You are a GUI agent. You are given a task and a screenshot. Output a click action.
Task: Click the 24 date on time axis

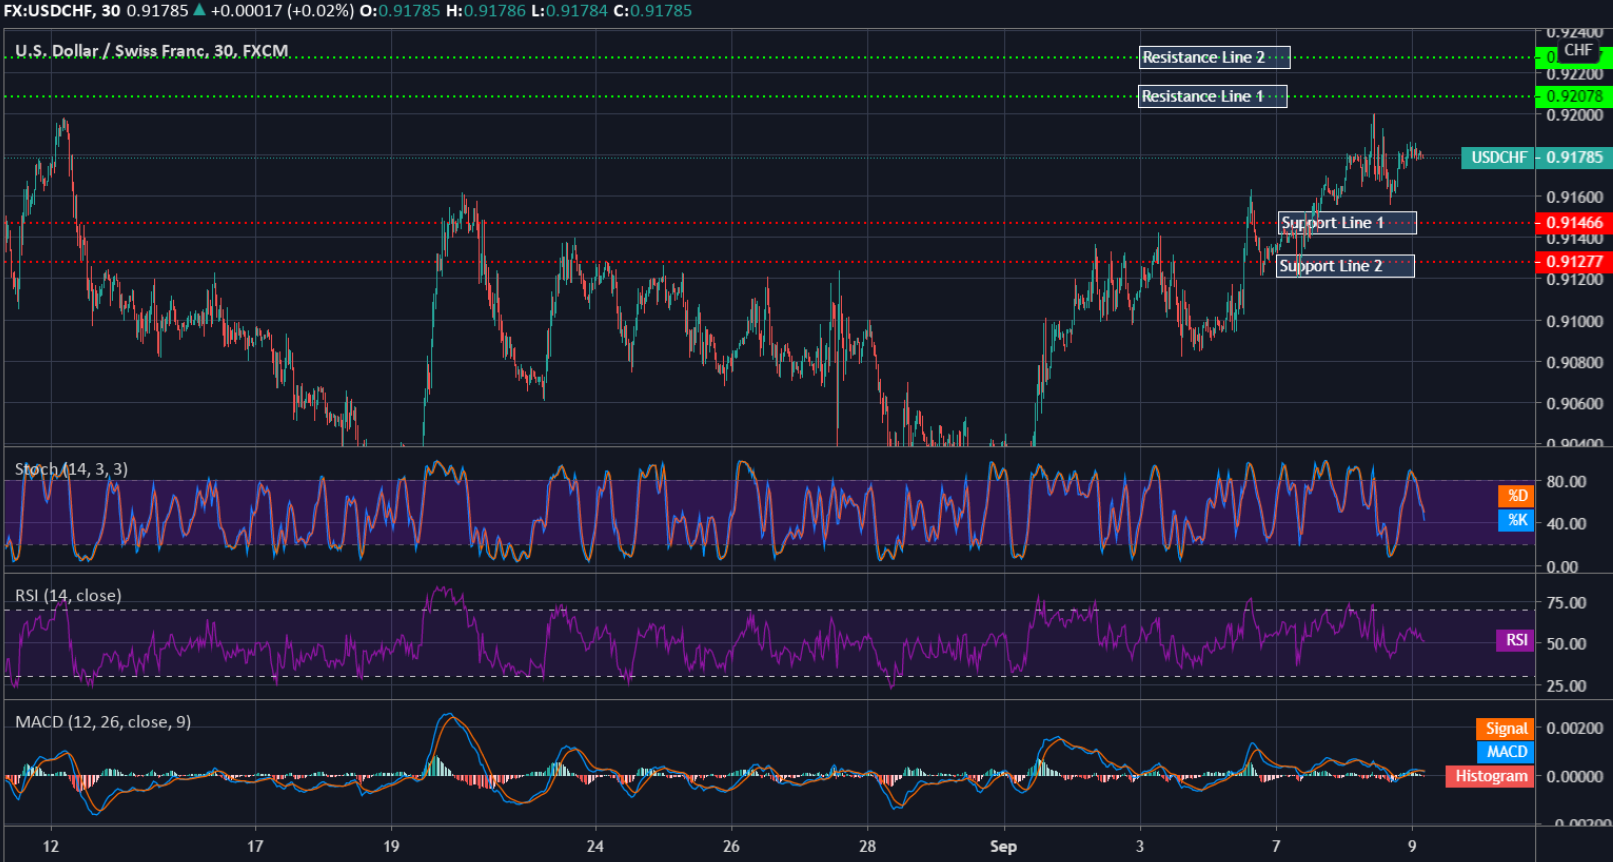pyautogui.click(x=595, y=846)
